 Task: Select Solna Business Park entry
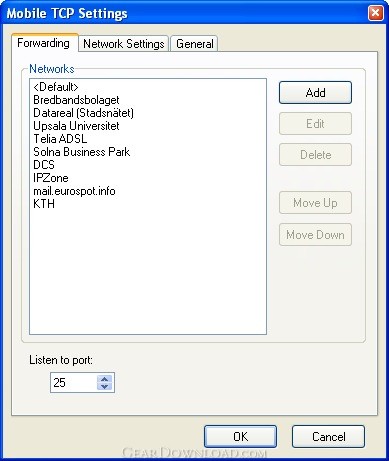pyautogui.click(x=82, y=152)
